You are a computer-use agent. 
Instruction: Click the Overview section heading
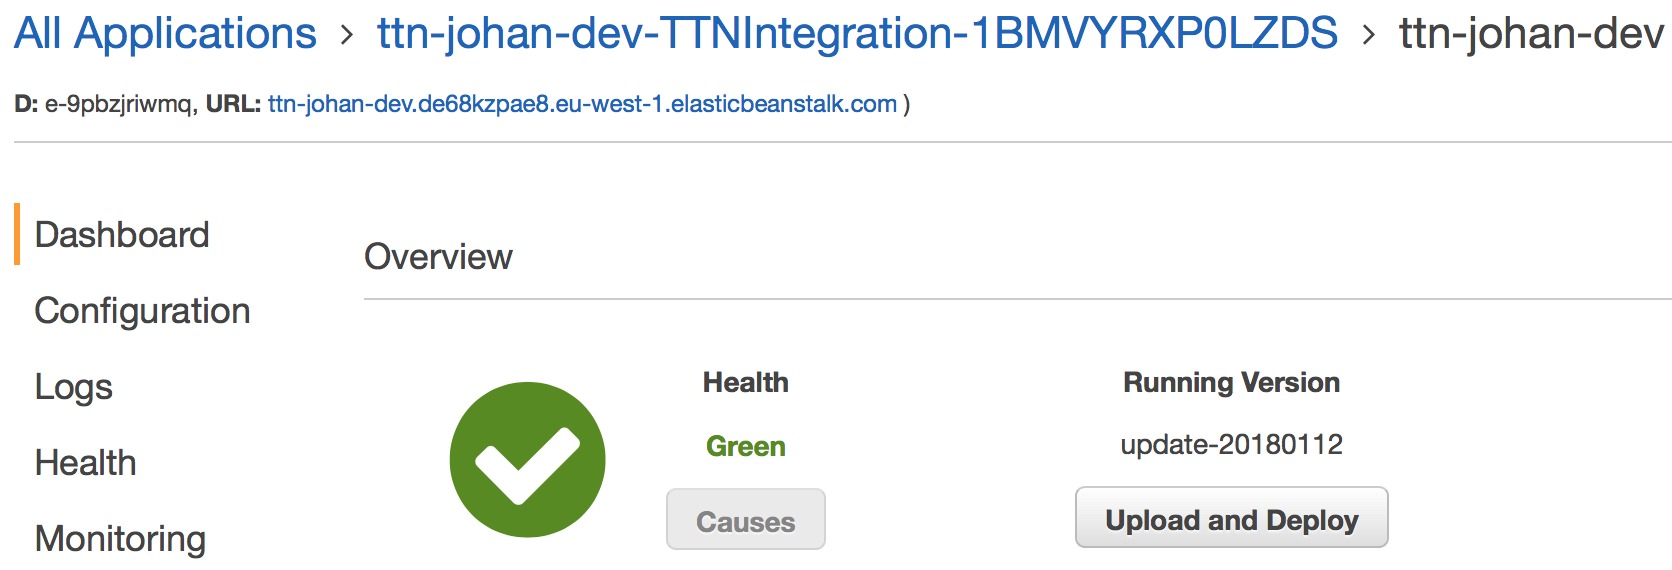438,257
